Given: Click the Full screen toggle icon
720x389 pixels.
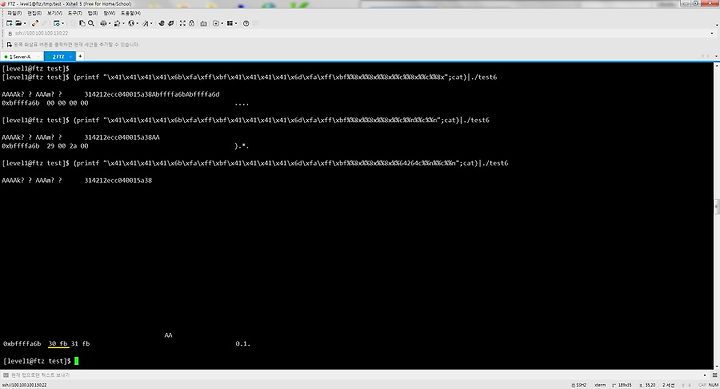Looking at the screenshot, I should click(x=182, y=23).
